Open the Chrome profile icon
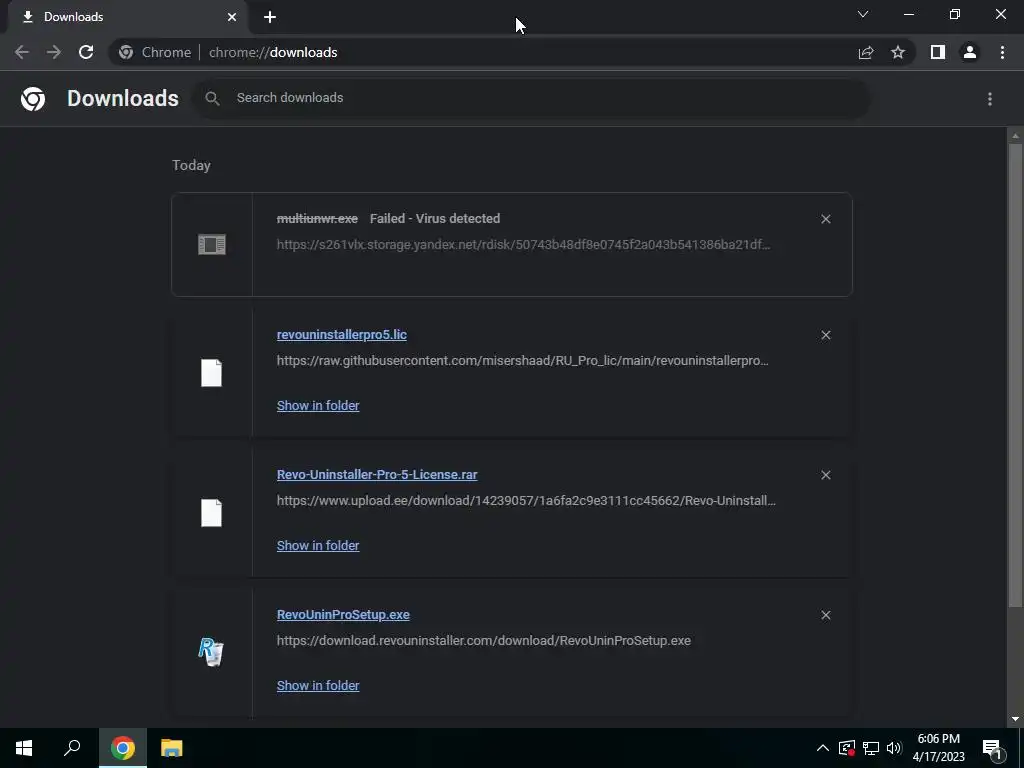The image size is (1024, 768). [x=970, y=52]
